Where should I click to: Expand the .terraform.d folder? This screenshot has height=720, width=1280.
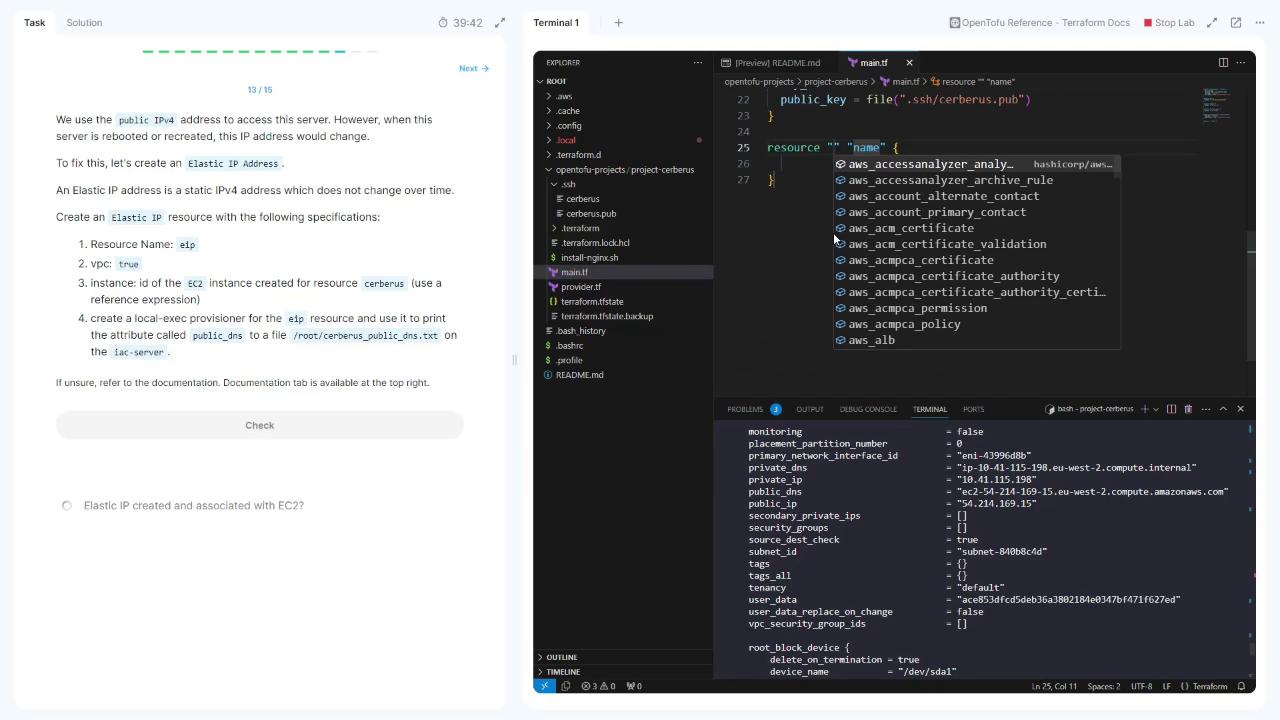tap(578, 155)
